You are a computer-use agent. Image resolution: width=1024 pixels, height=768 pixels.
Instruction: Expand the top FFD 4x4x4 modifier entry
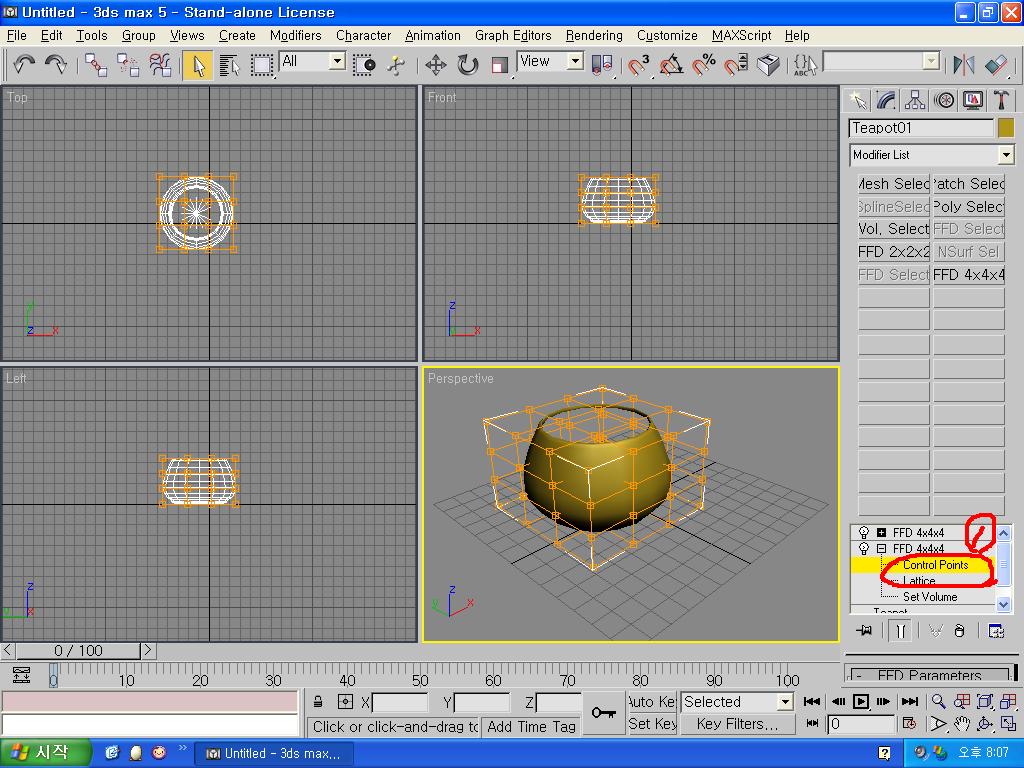coord(881,532)
